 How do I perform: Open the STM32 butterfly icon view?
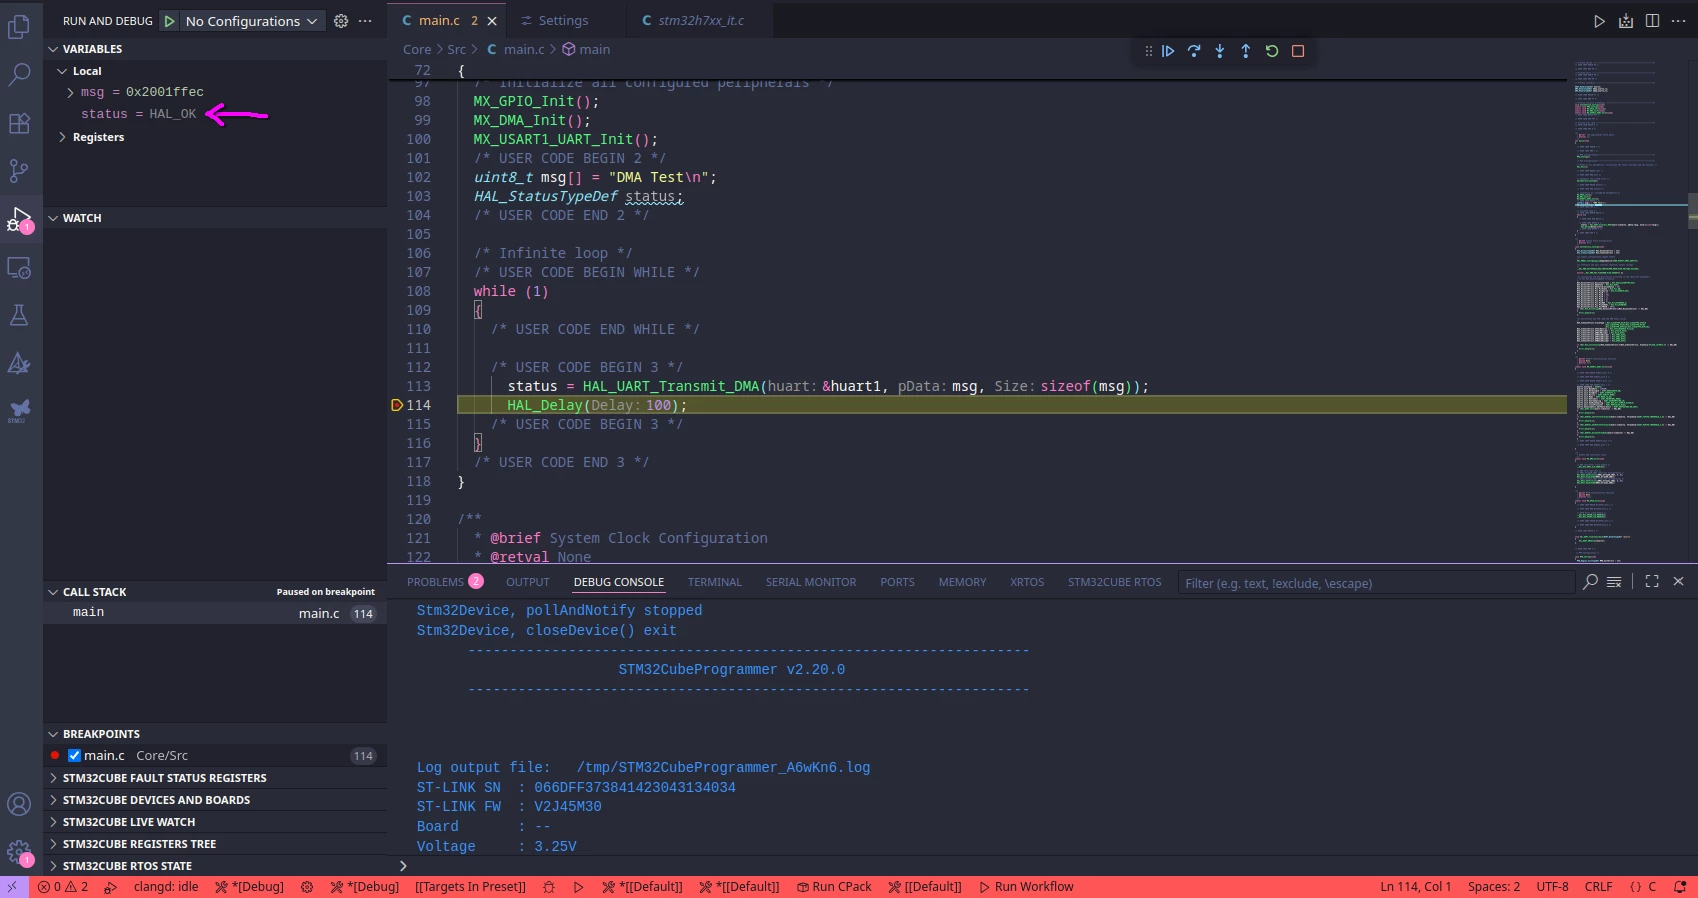click(19, 410)
